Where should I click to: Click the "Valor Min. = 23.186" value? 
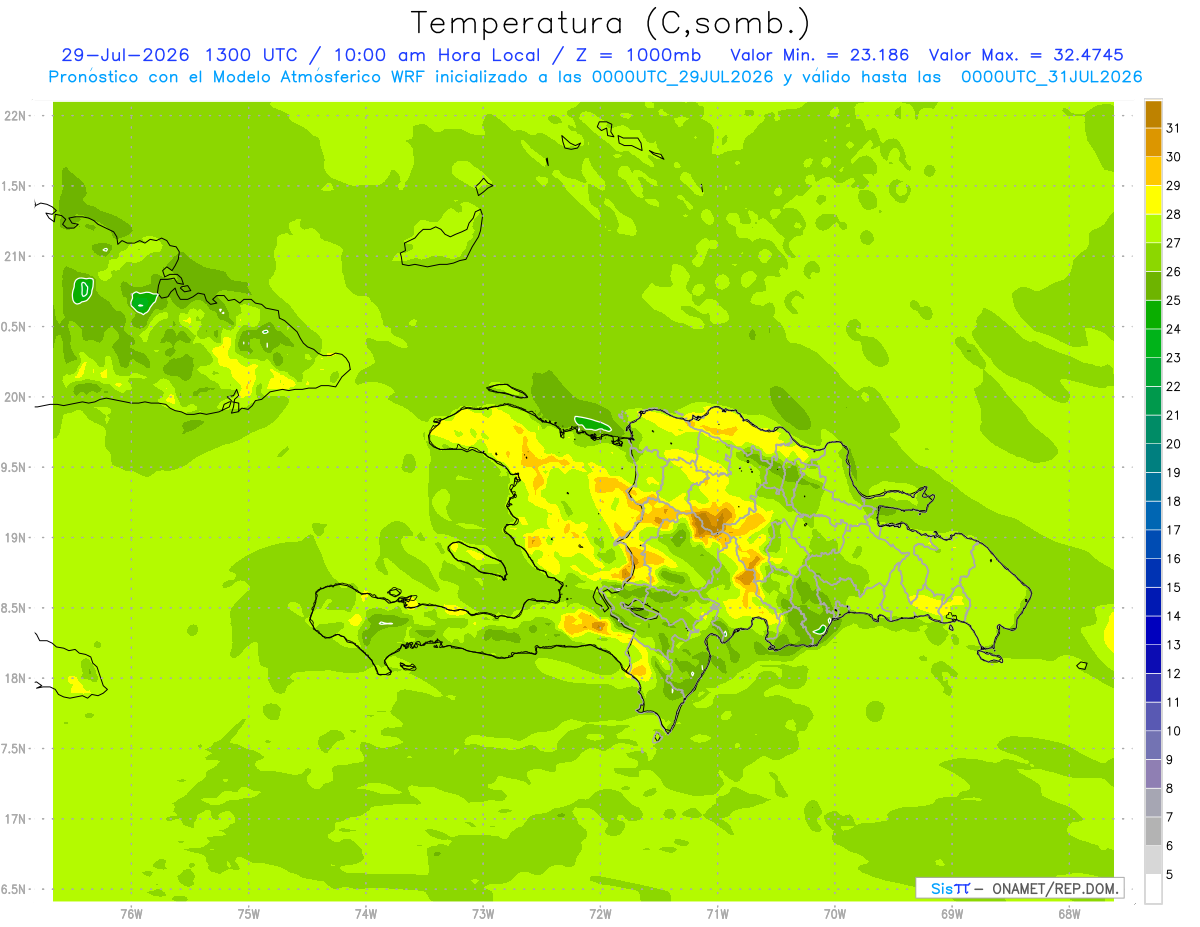tap(820, 55)
